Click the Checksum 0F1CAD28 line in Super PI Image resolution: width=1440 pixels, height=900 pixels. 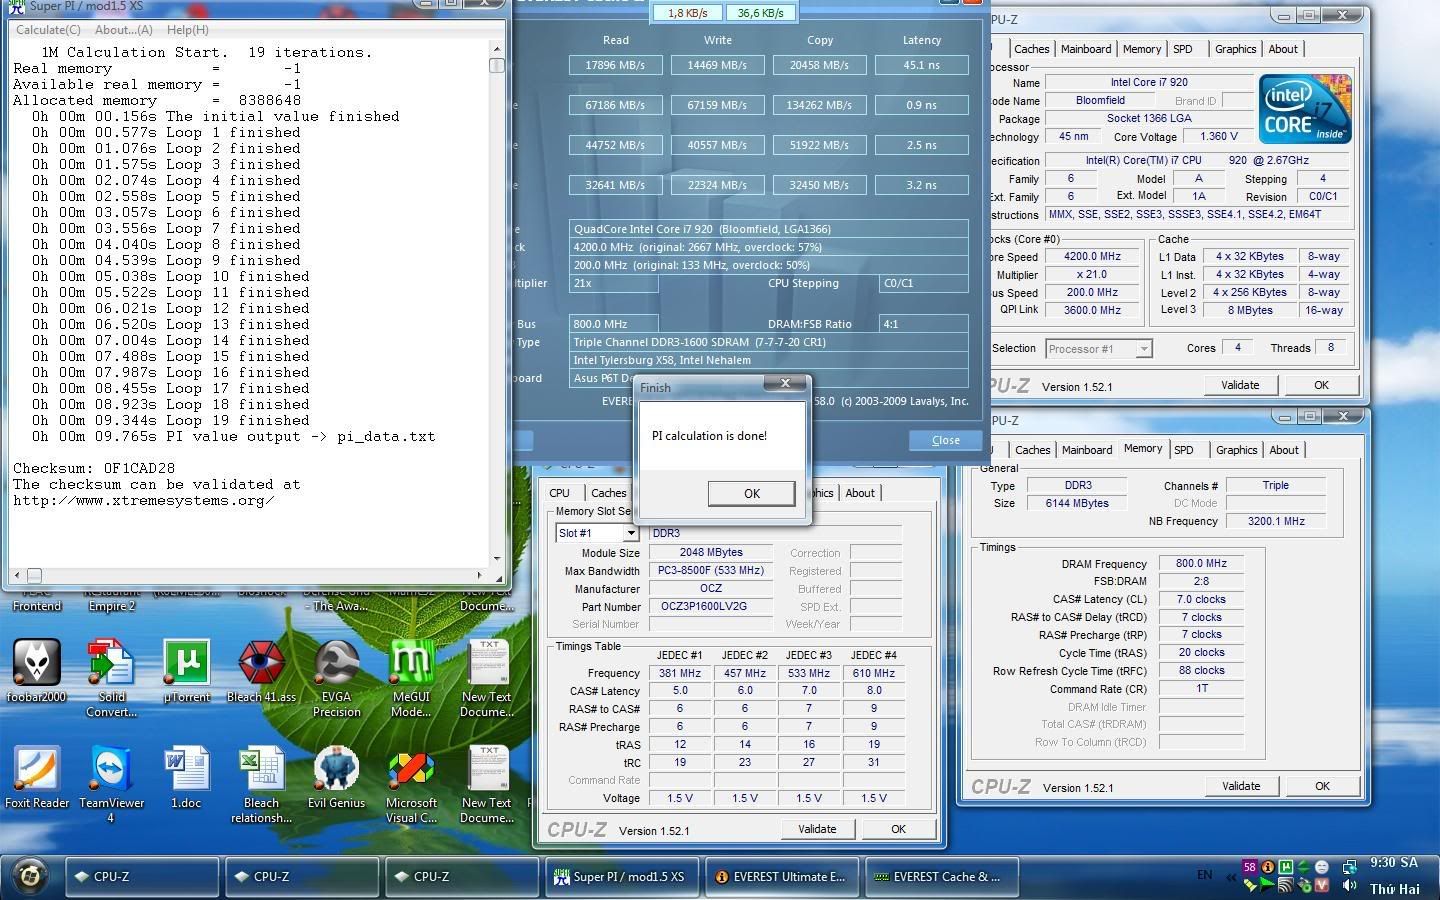94,468
